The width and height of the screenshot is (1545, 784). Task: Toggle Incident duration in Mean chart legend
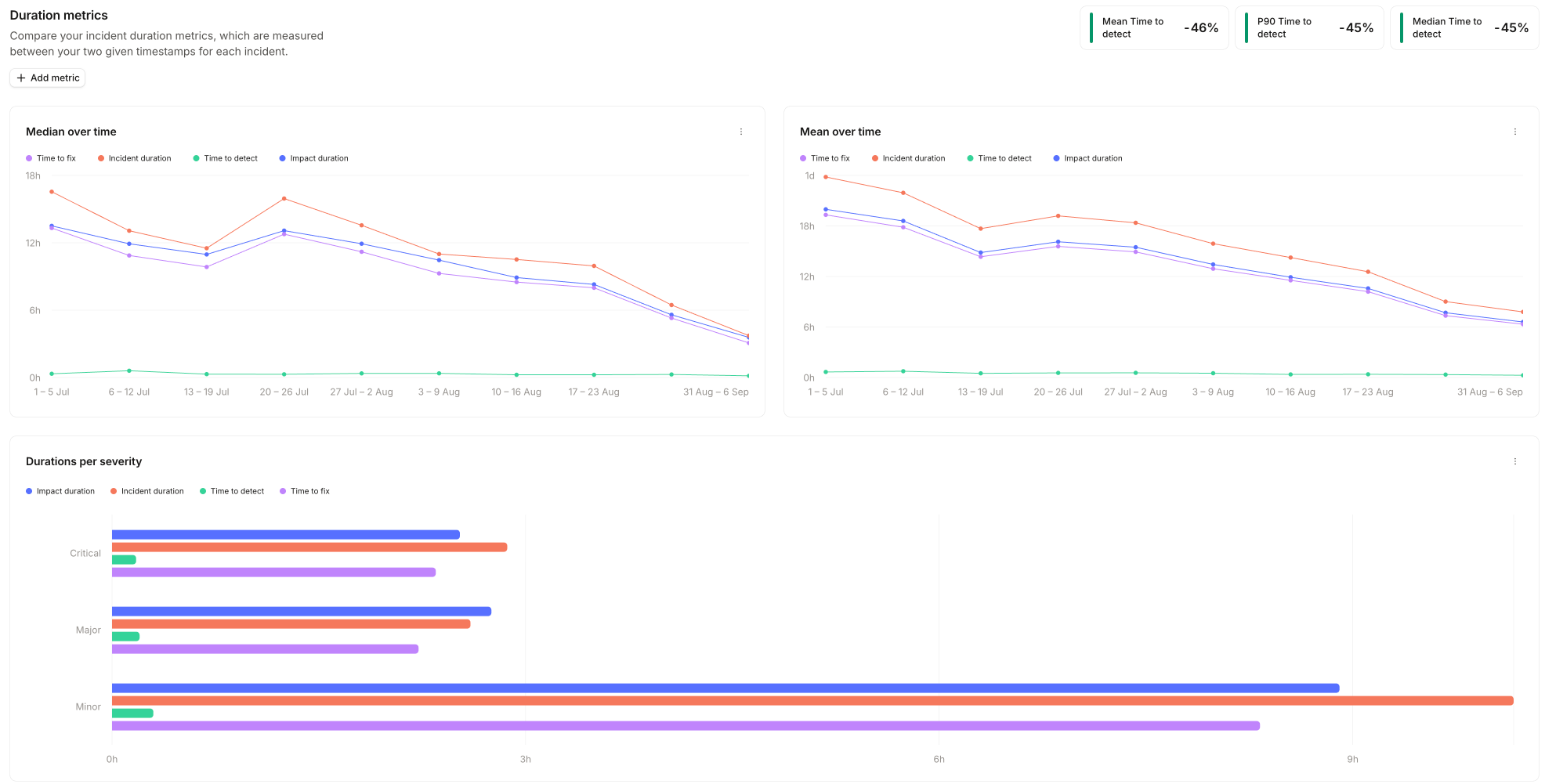(x=909, y=158)
